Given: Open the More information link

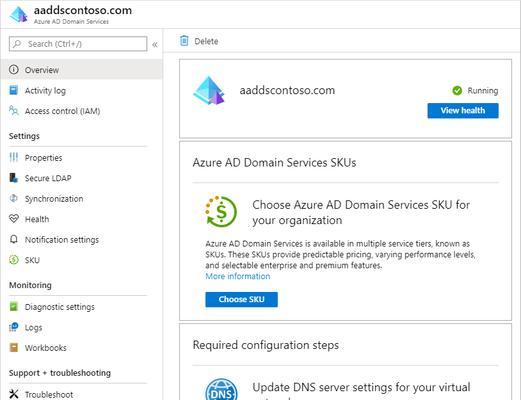Looking at the screenshot, I should [238, 276].
